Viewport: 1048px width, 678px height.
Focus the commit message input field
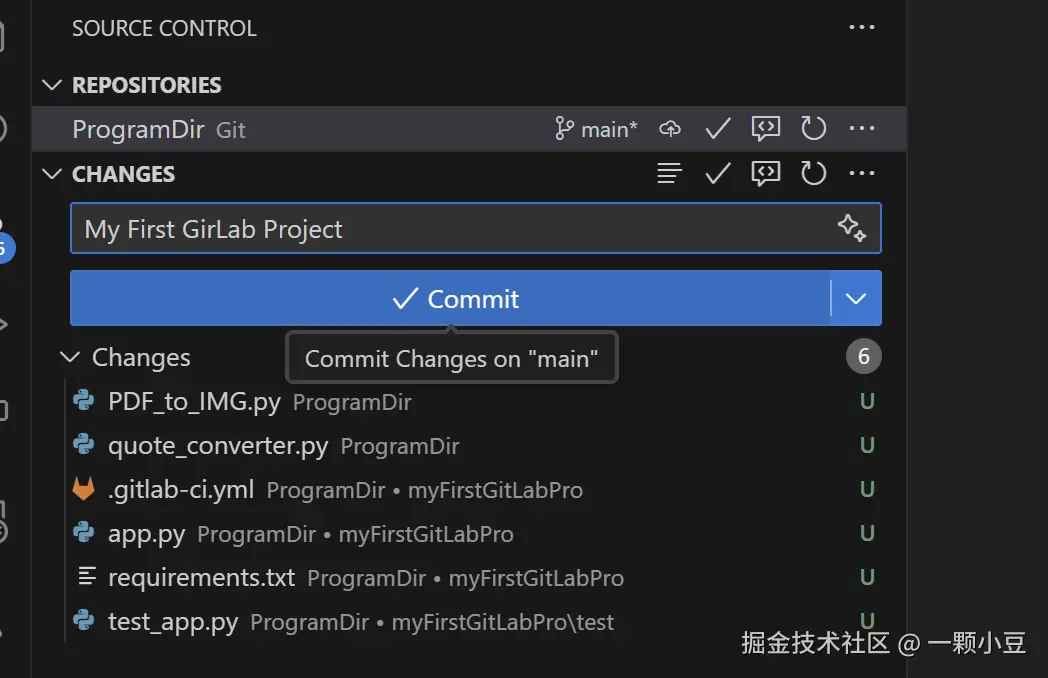click(x=450, y=229)
